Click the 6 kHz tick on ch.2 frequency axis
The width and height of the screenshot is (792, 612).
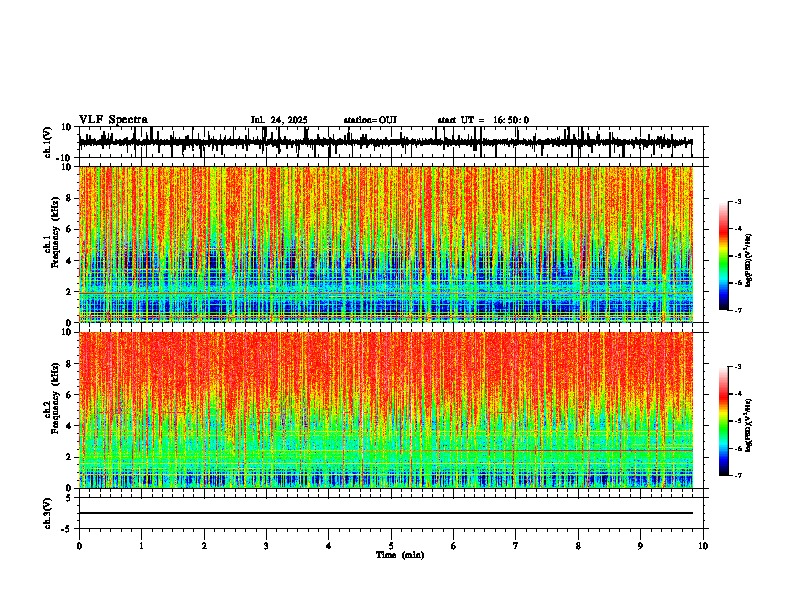69,395
